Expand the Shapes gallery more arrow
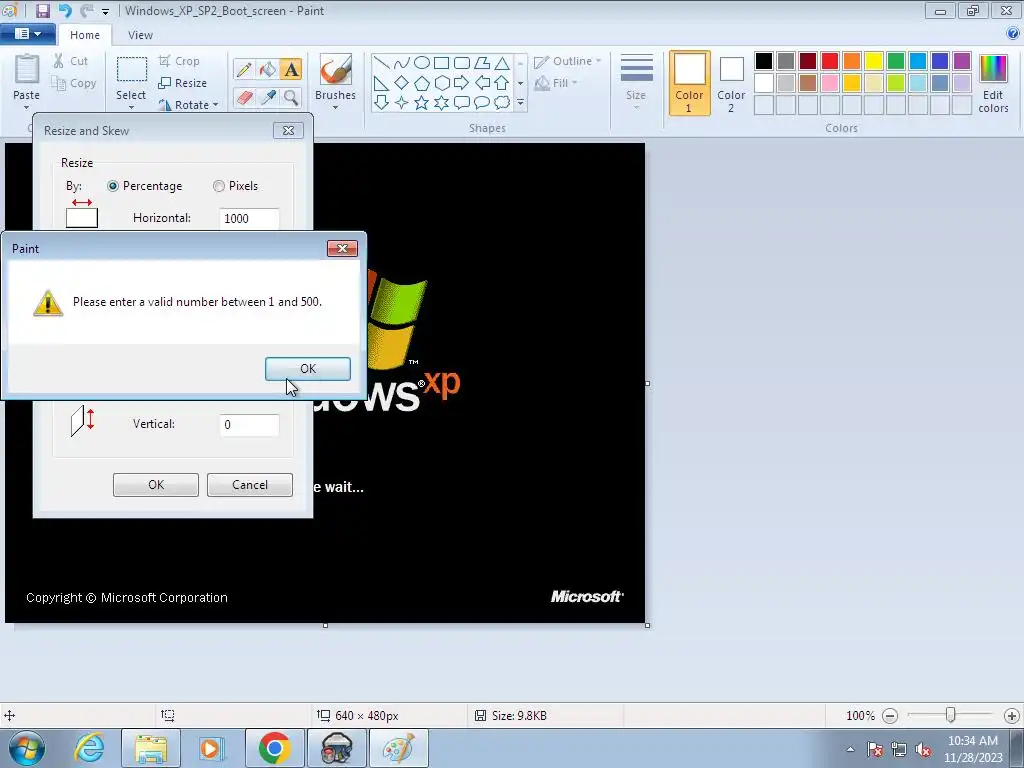This screenshot has height=768, width=1024. [520, 103]
